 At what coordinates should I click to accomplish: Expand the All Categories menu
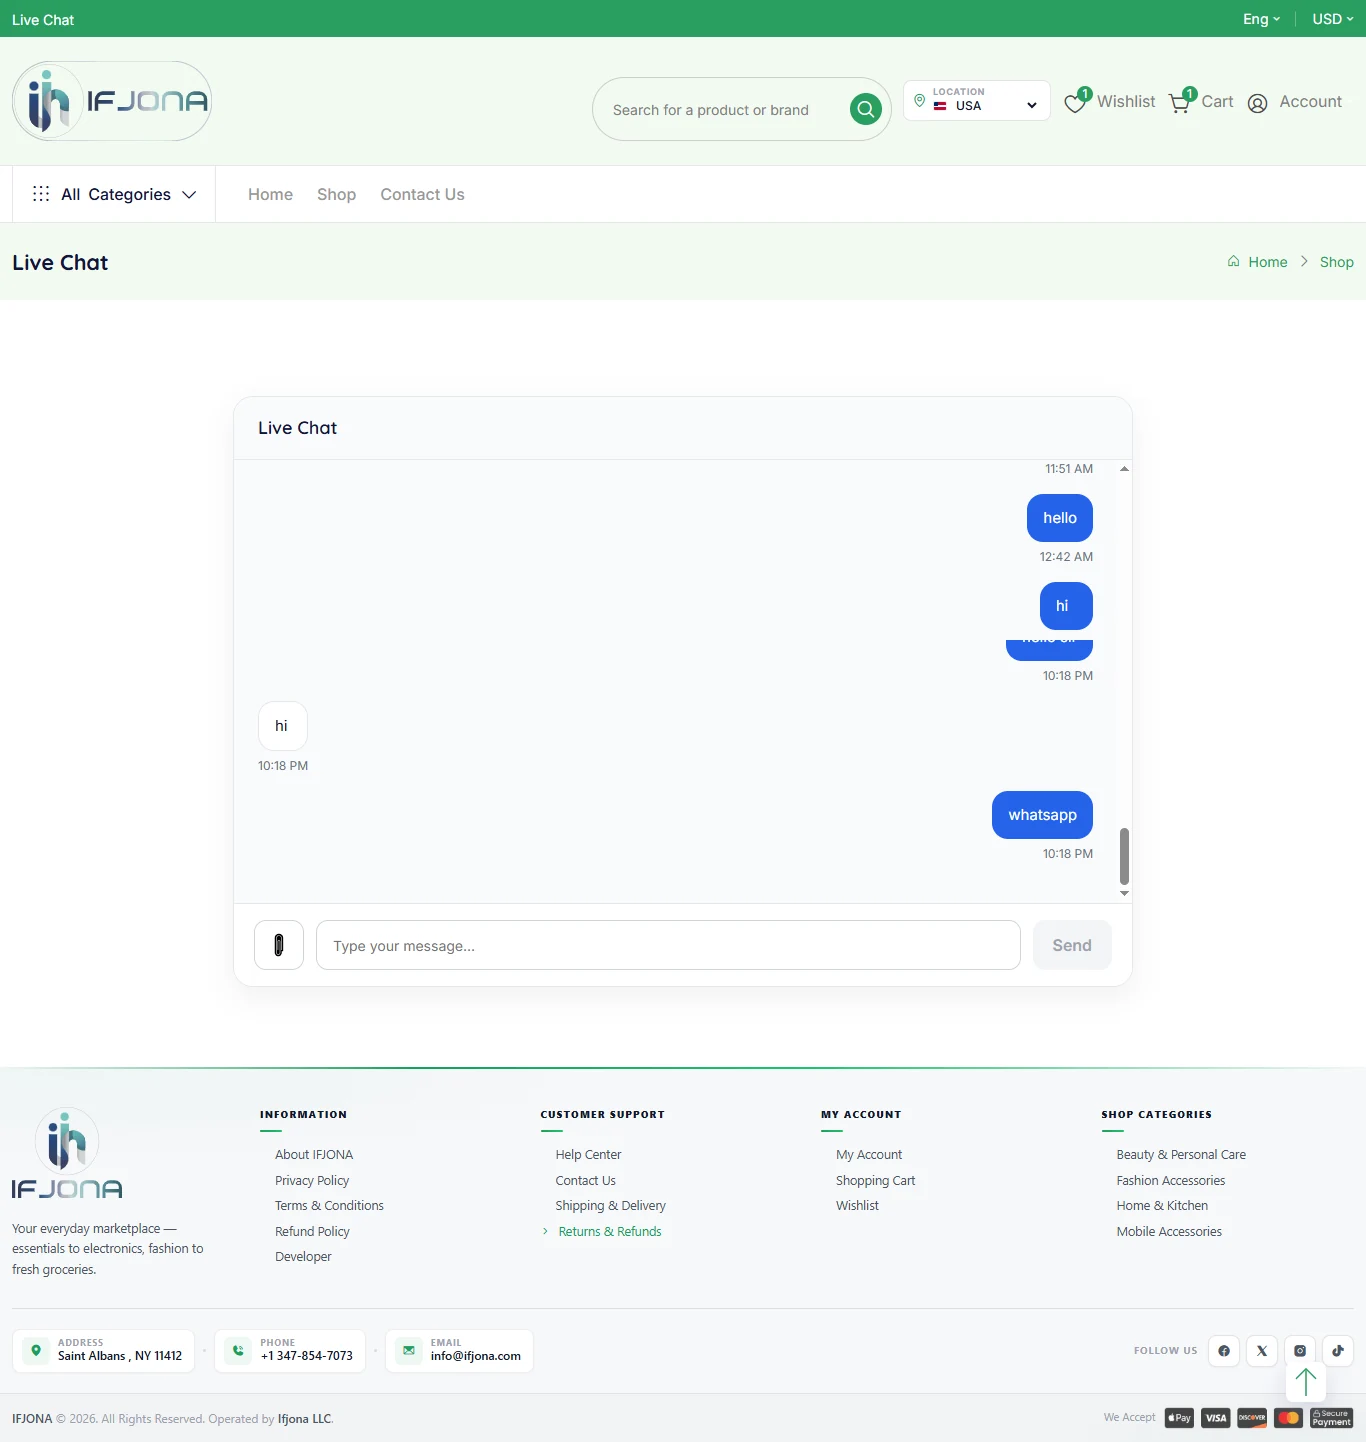(x=114, y=194)
